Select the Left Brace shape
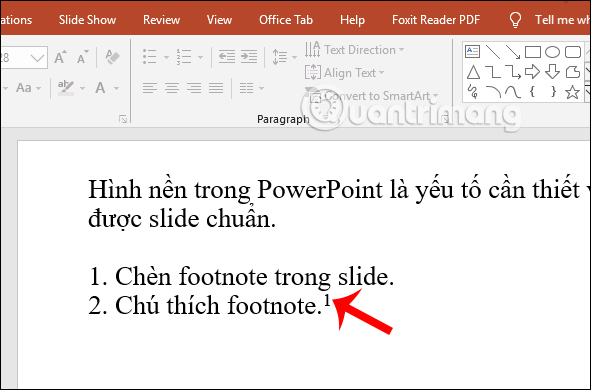 (532, 92)
